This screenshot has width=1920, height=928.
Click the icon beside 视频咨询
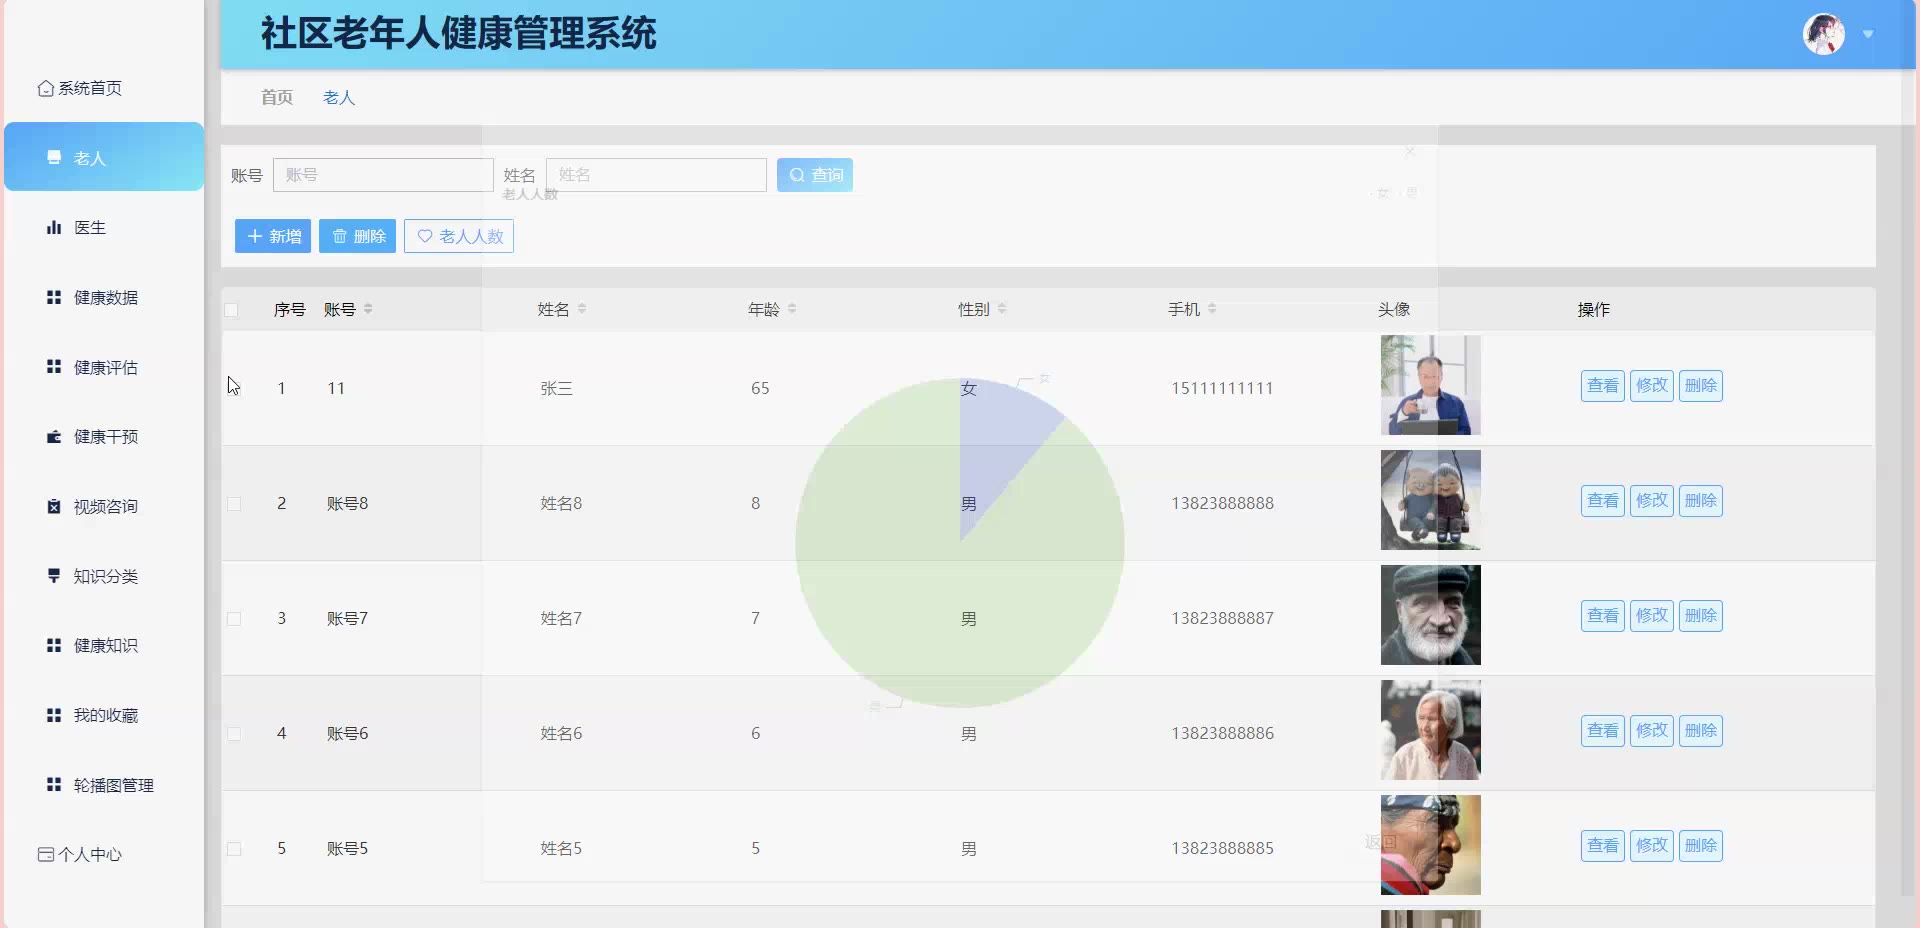(x=54, y=506)
